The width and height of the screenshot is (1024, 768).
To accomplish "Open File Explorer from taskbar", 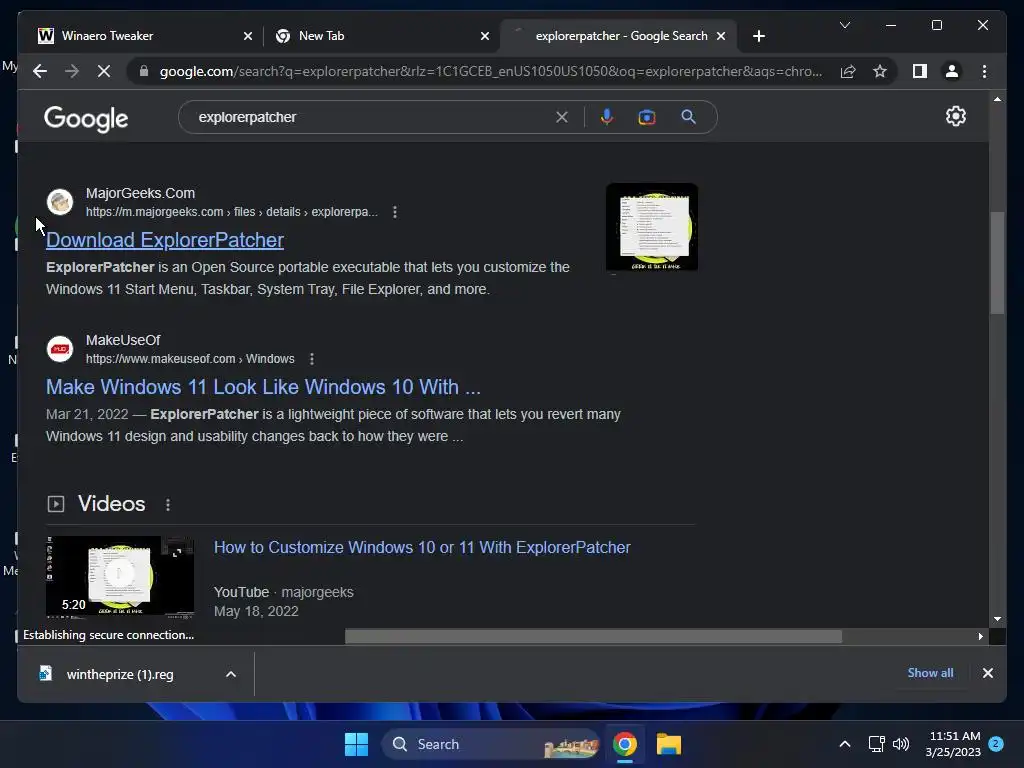I will (669, 744).
